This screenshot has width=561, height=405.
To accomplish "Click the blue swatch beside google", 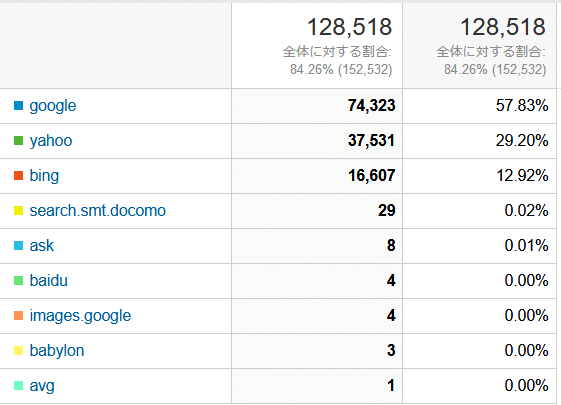I will tap(18, 106).
